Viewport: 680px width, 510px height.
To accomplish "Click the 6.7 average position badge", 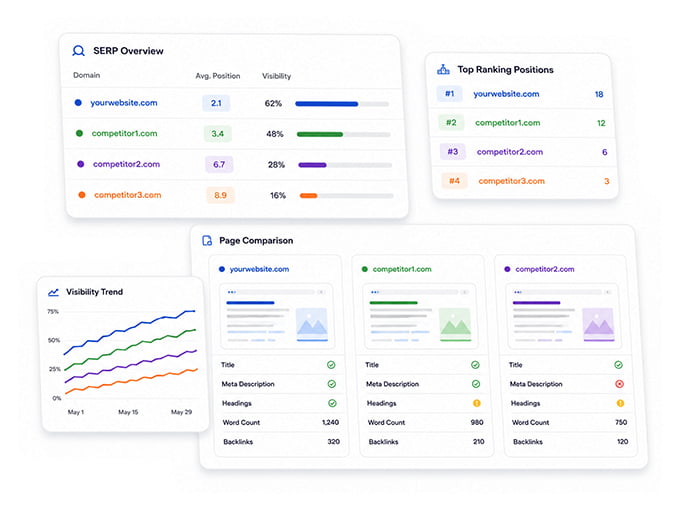I will click(219, 164).
